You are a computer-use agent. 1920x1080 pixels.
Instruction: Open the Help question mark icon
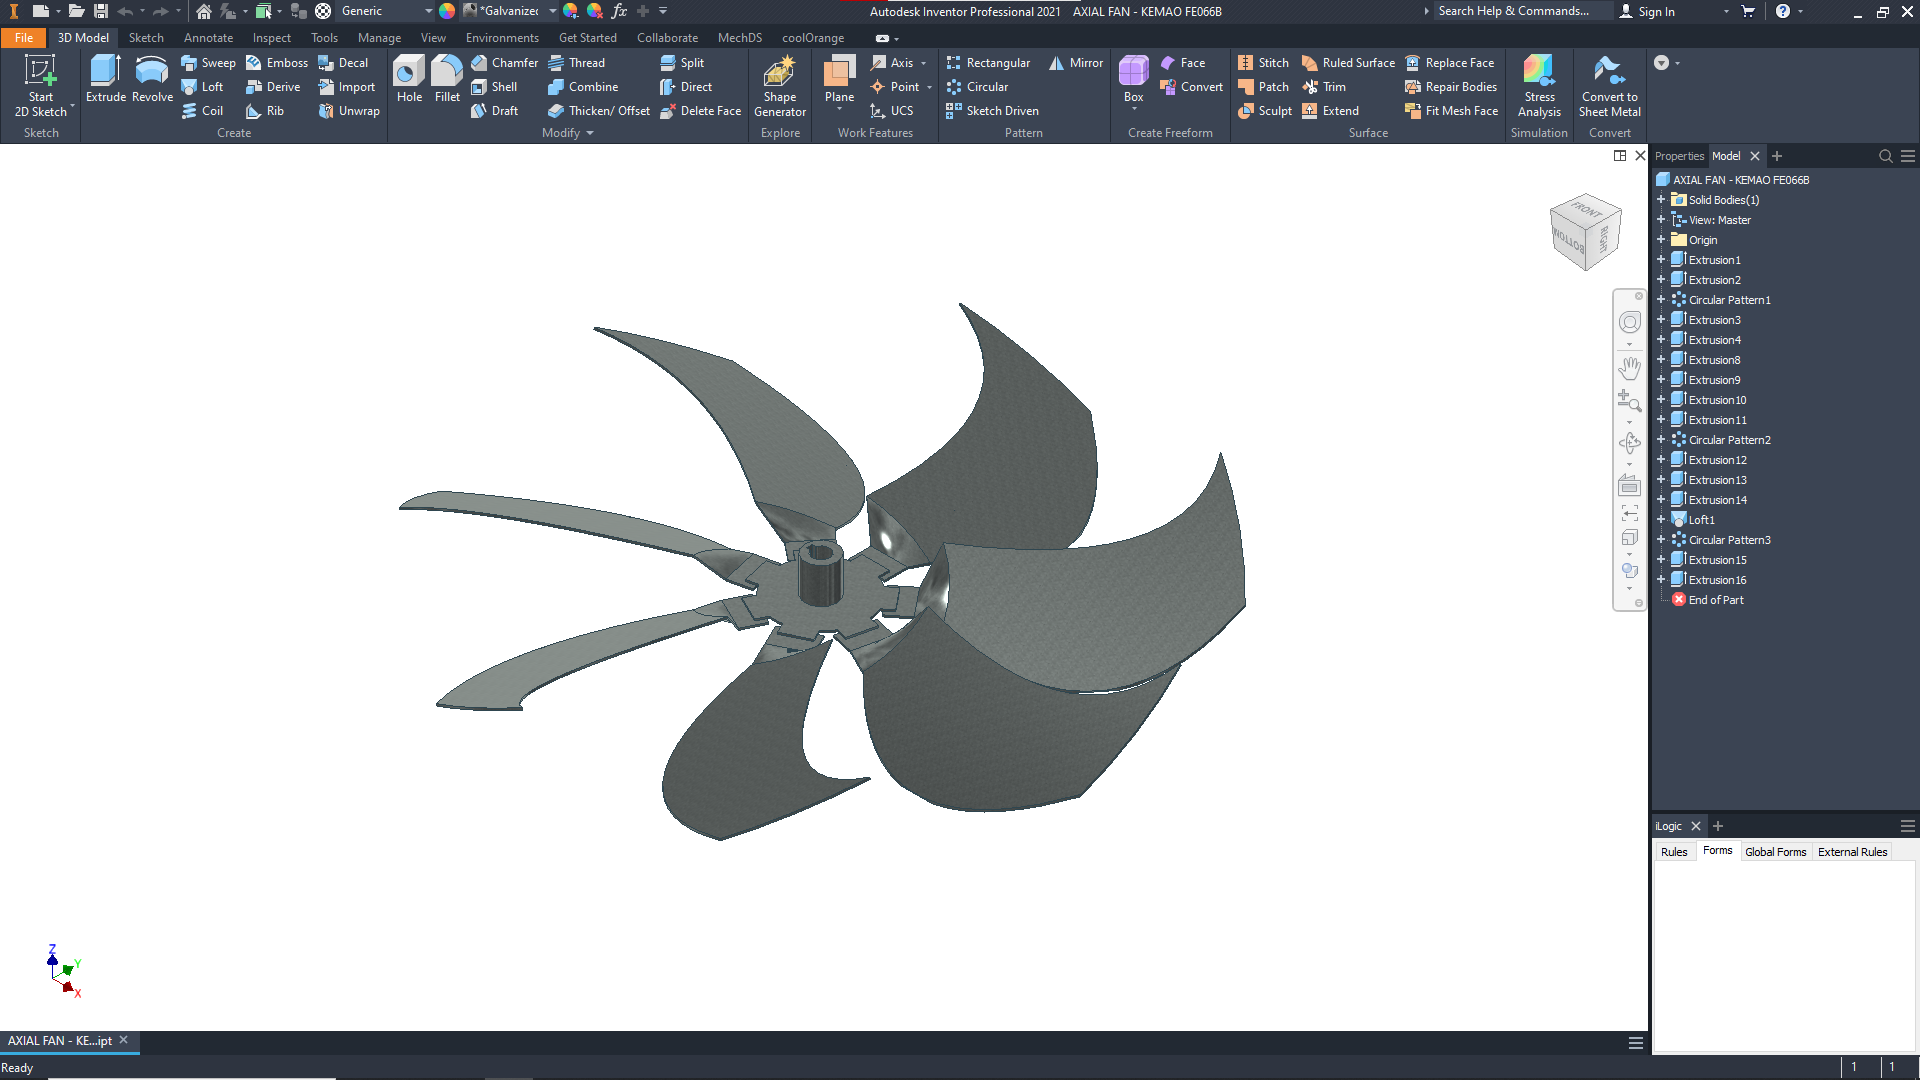click(1782, 11)
